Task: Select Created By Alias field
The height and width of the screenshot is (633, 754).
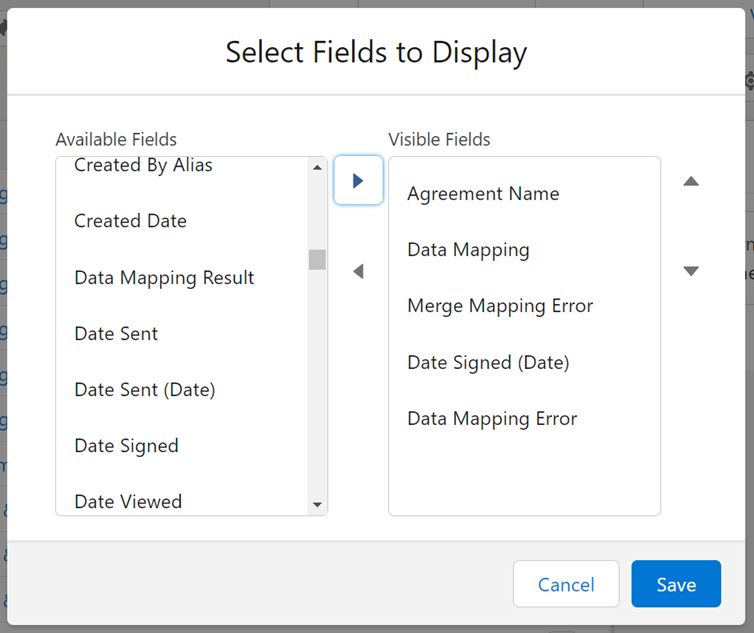Action: point(143,166)
